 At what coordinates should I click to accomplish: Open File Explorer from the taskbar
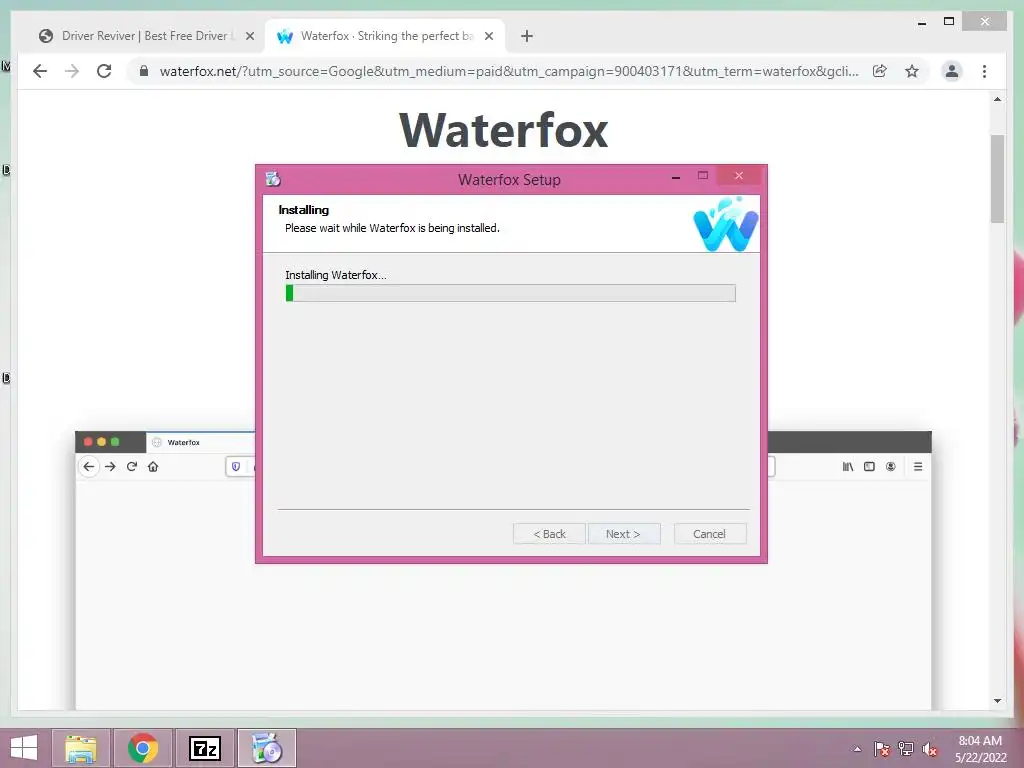81,748
